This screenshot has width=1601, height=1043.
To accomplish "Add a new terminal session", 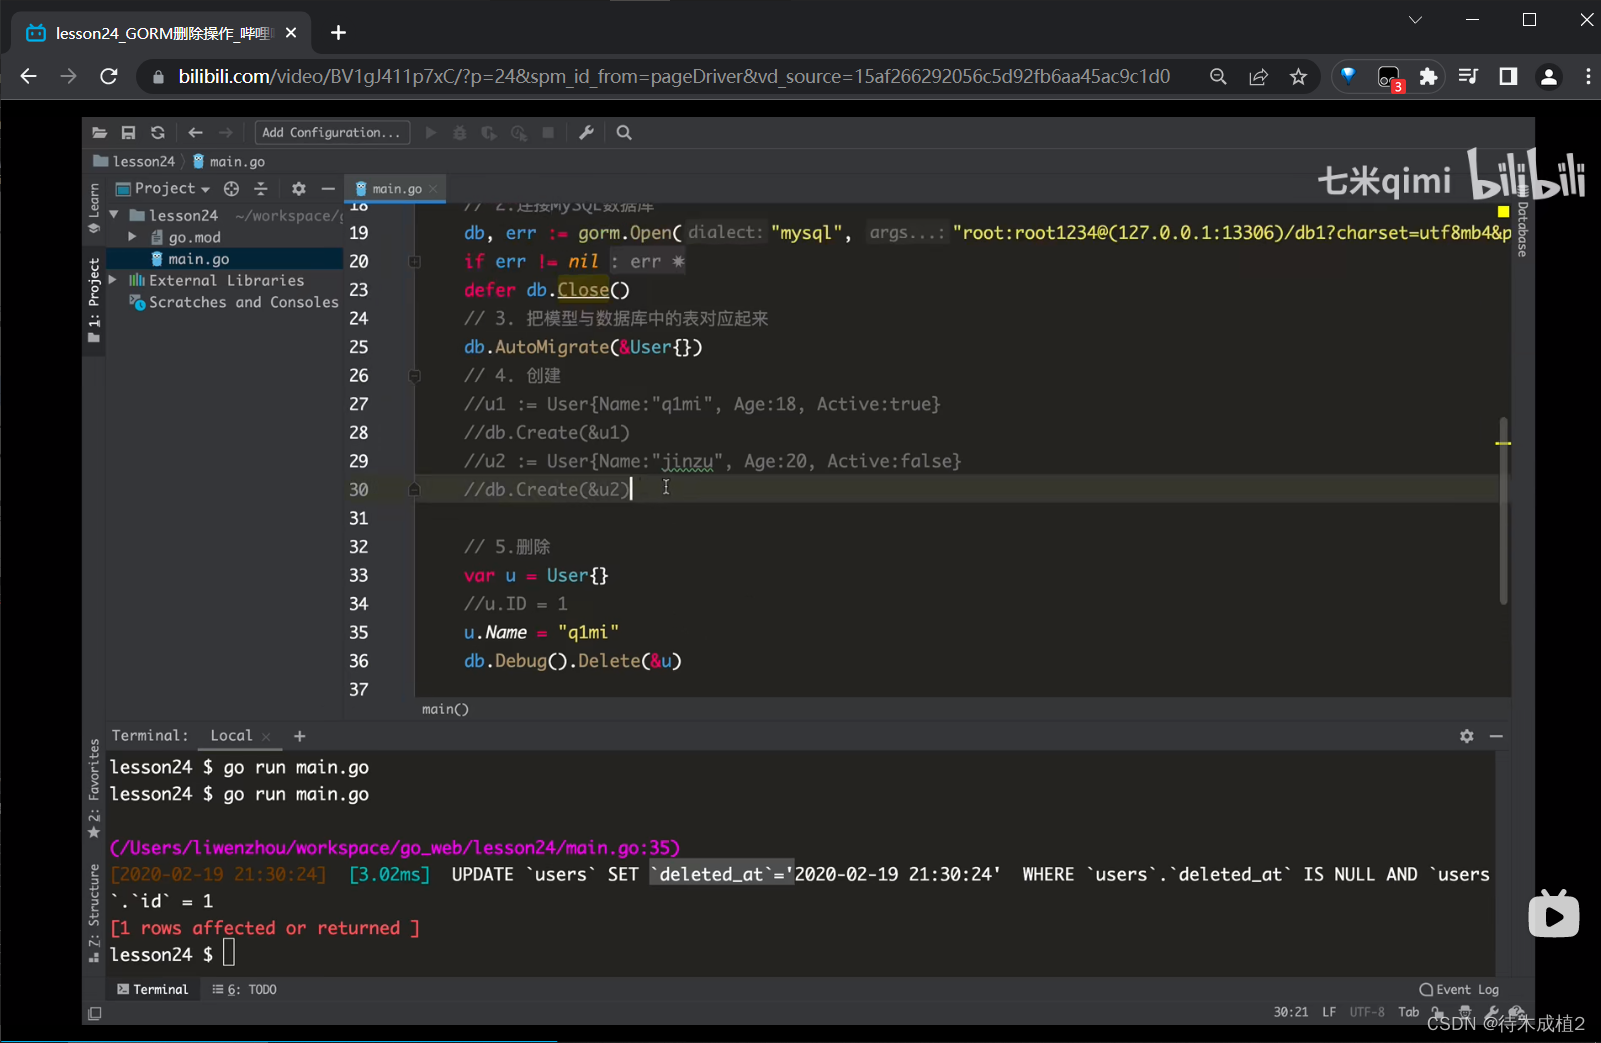I will [x=299, y=736].
